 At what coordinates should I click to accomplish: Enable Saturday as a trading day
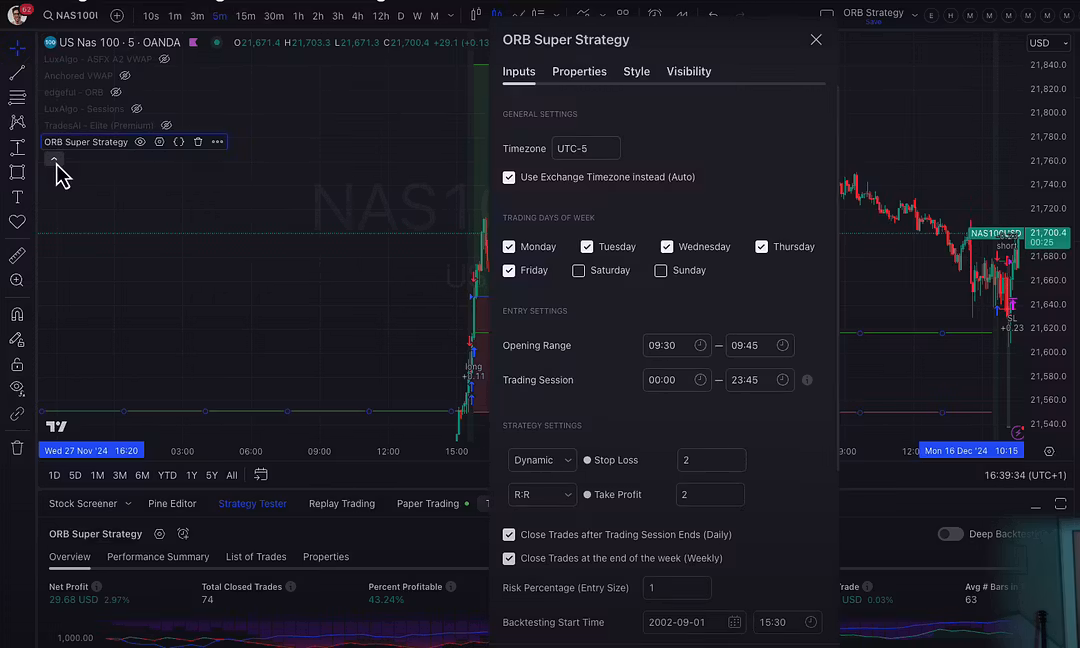point(579,271)
